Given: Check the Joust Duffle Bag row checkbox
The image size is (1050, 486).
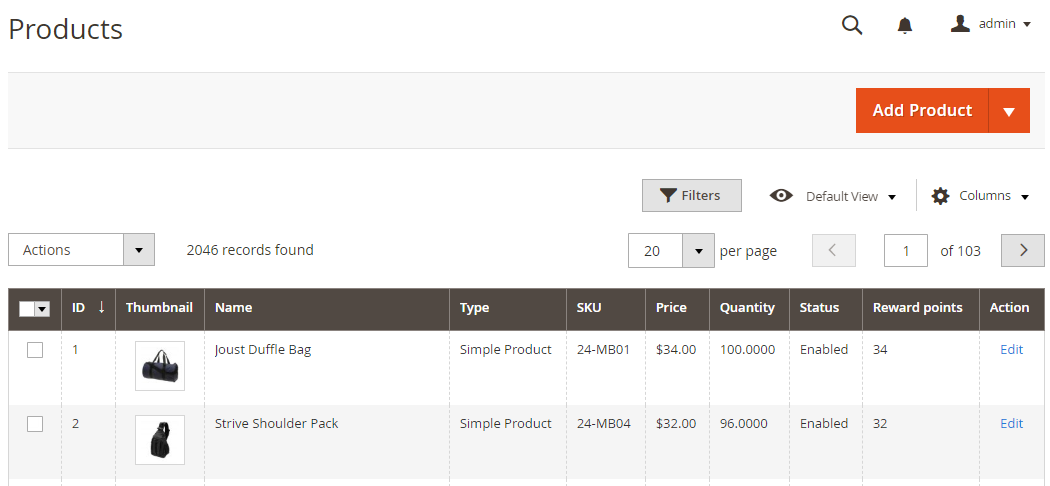Looking at the screenshot, I should tap(35, 350).
